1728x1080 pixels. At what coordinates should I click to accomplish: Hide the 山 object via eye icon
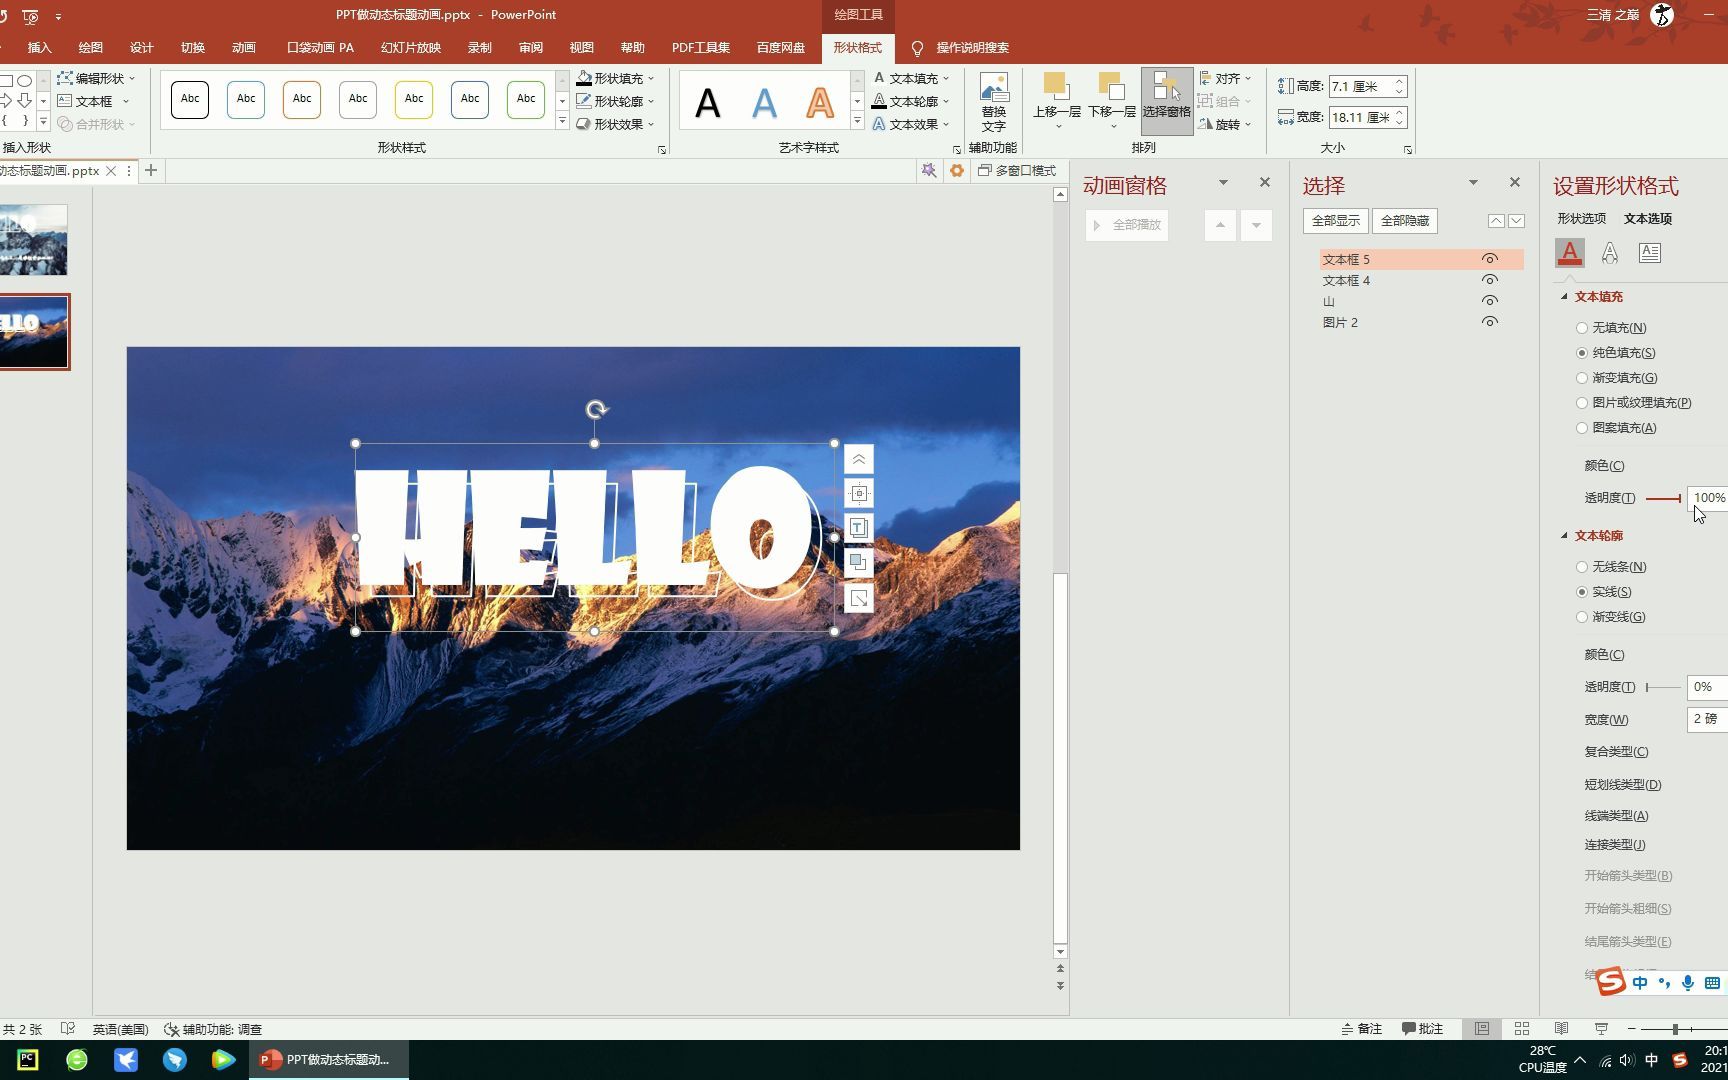[1490, 301]
